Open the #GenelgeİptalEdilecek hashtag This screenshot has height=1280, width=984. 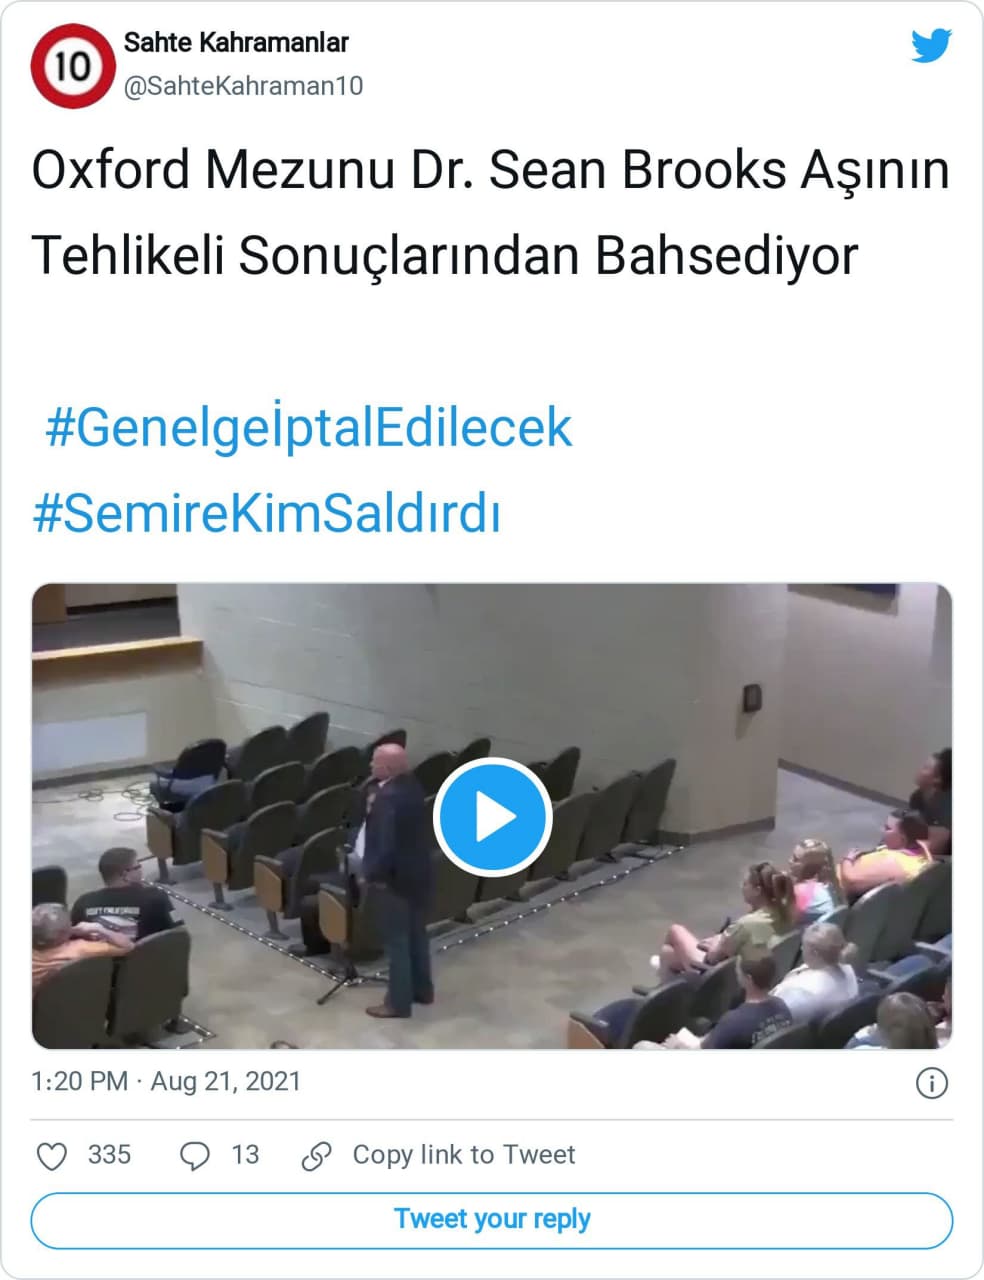pos(308,428)
